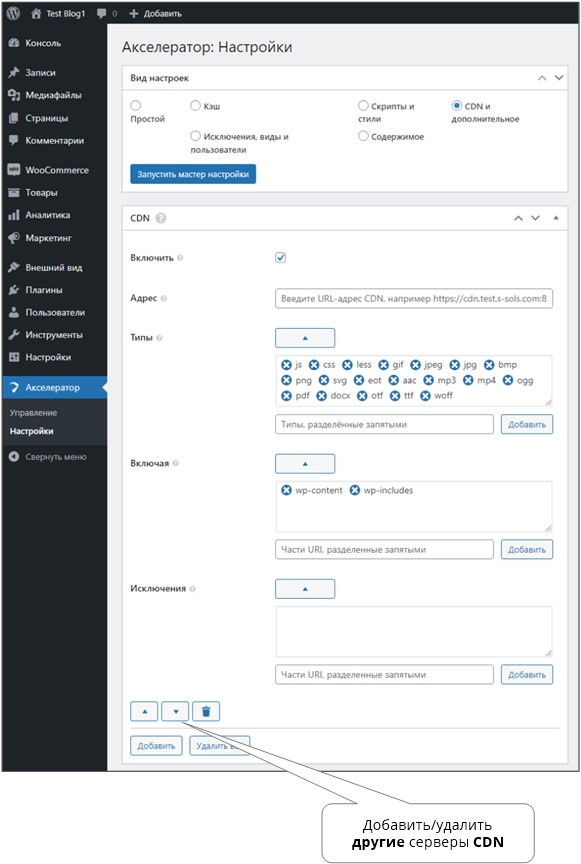Image resolution: width=581 pixels, height=864 pixels.
Task: Remove the wp-includes tag
Action: [x=355, y=490]
